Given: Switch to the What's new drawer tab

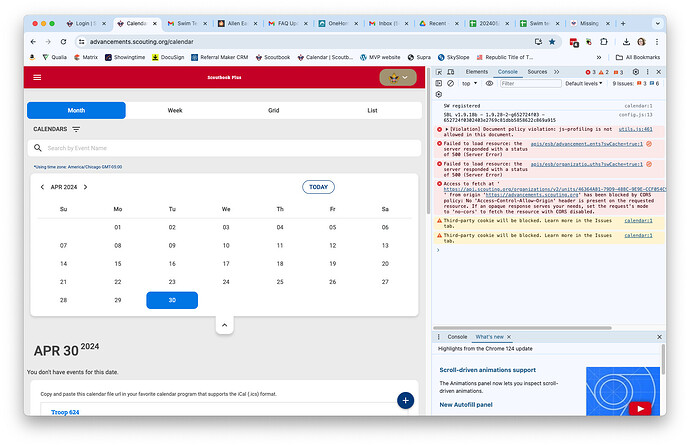Looking at the screenshot, I should [489, 337].
